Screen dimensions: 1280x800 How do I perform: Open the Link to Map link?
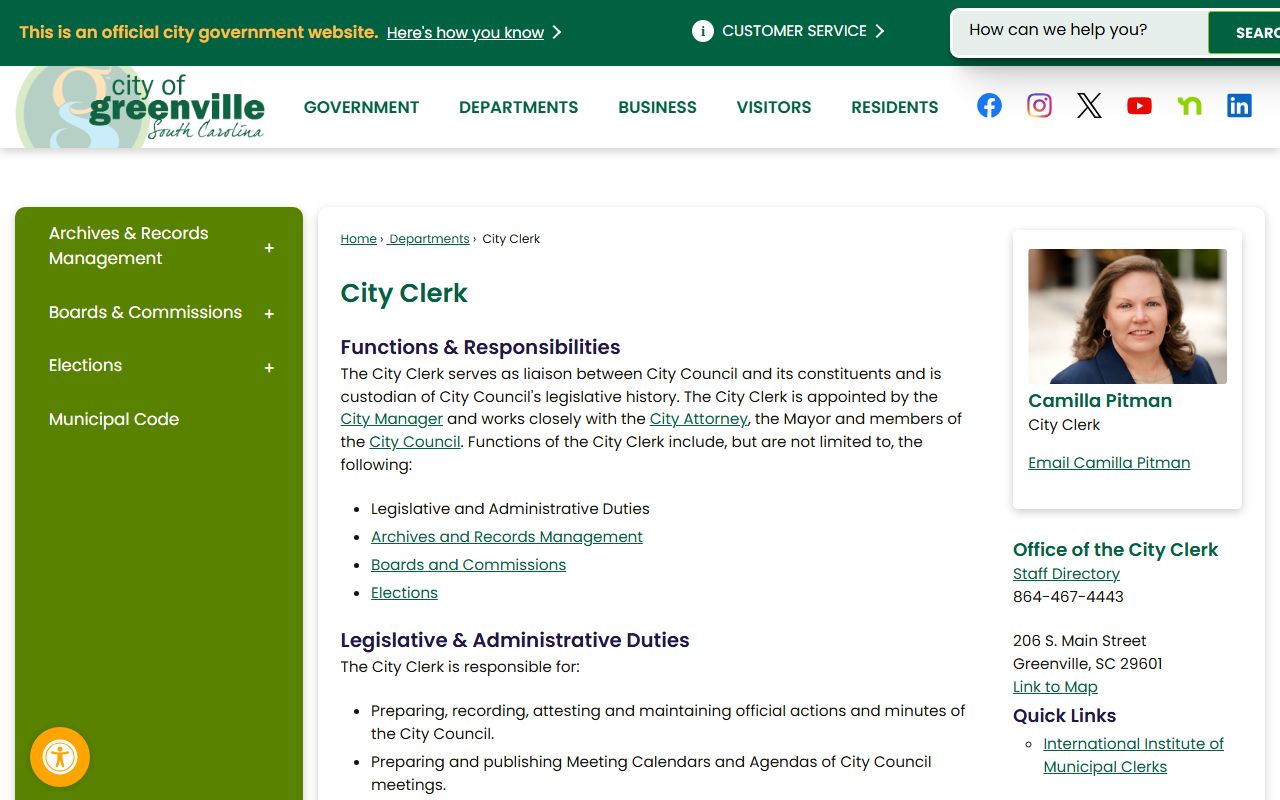[x=1055, y=687]
